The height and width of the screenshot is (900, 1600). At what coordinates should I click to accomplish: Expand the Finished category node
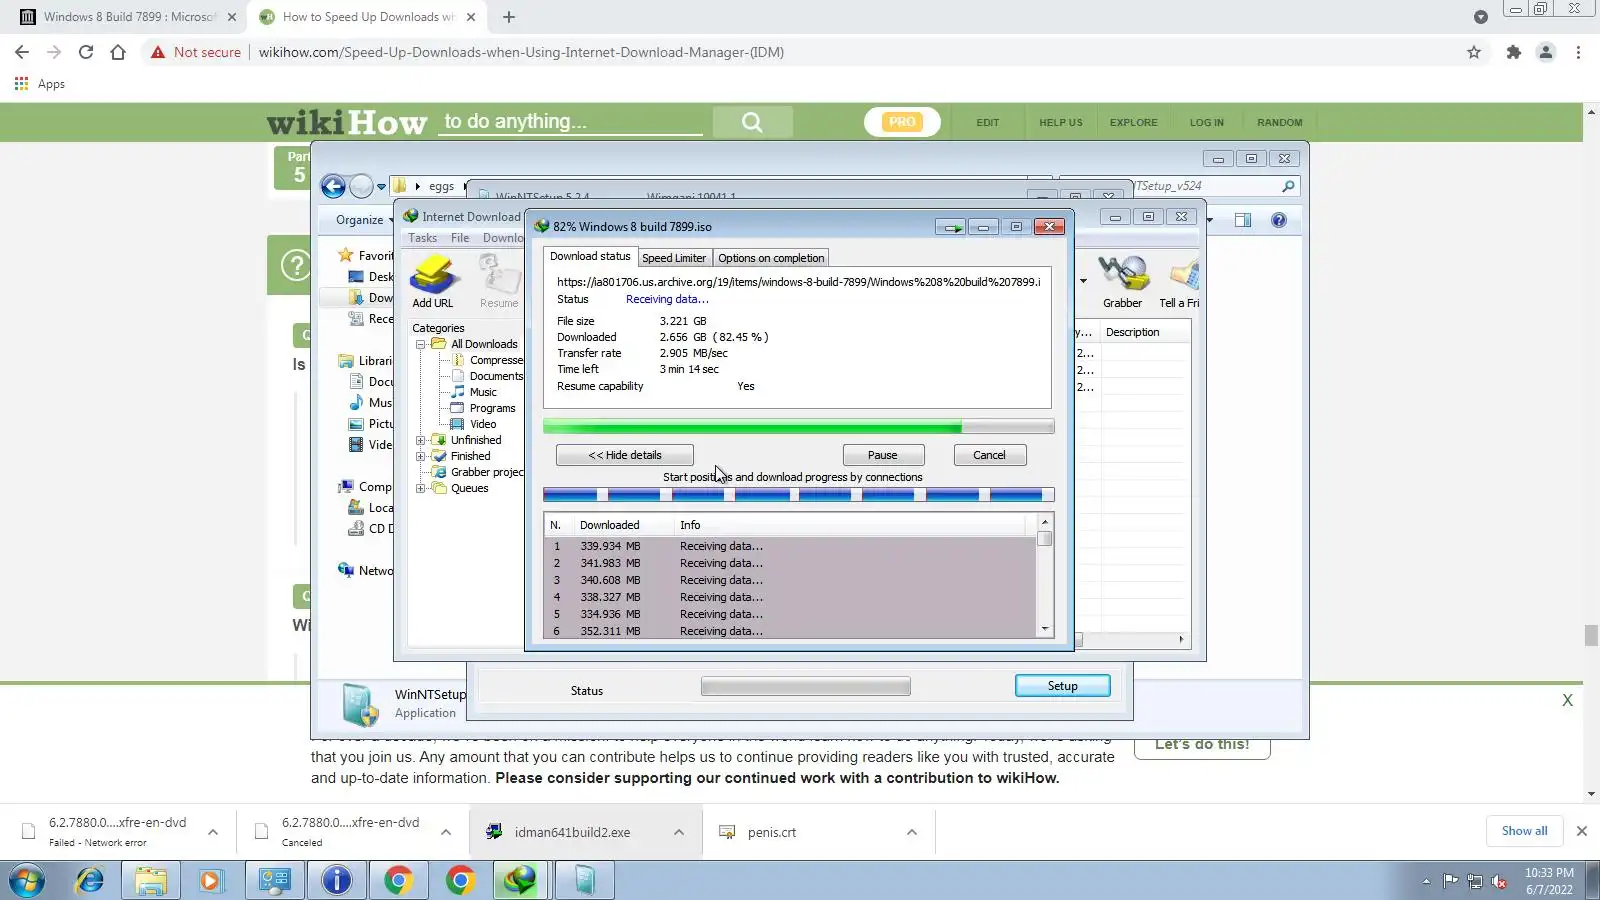point(421,456)
